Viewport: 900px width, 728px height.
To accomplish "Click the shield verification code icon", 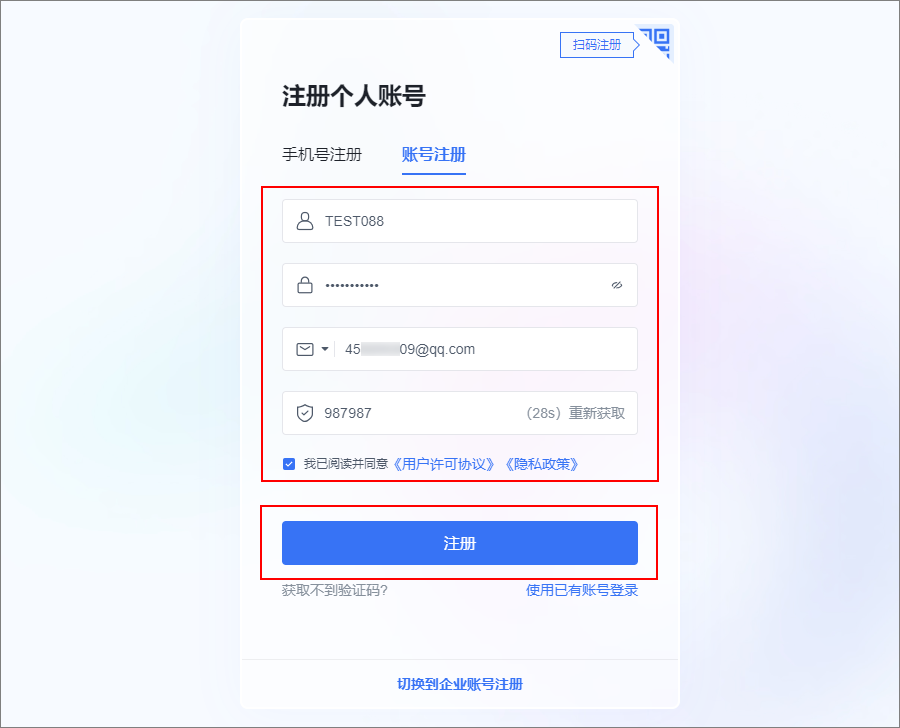I will pos(305,413).
